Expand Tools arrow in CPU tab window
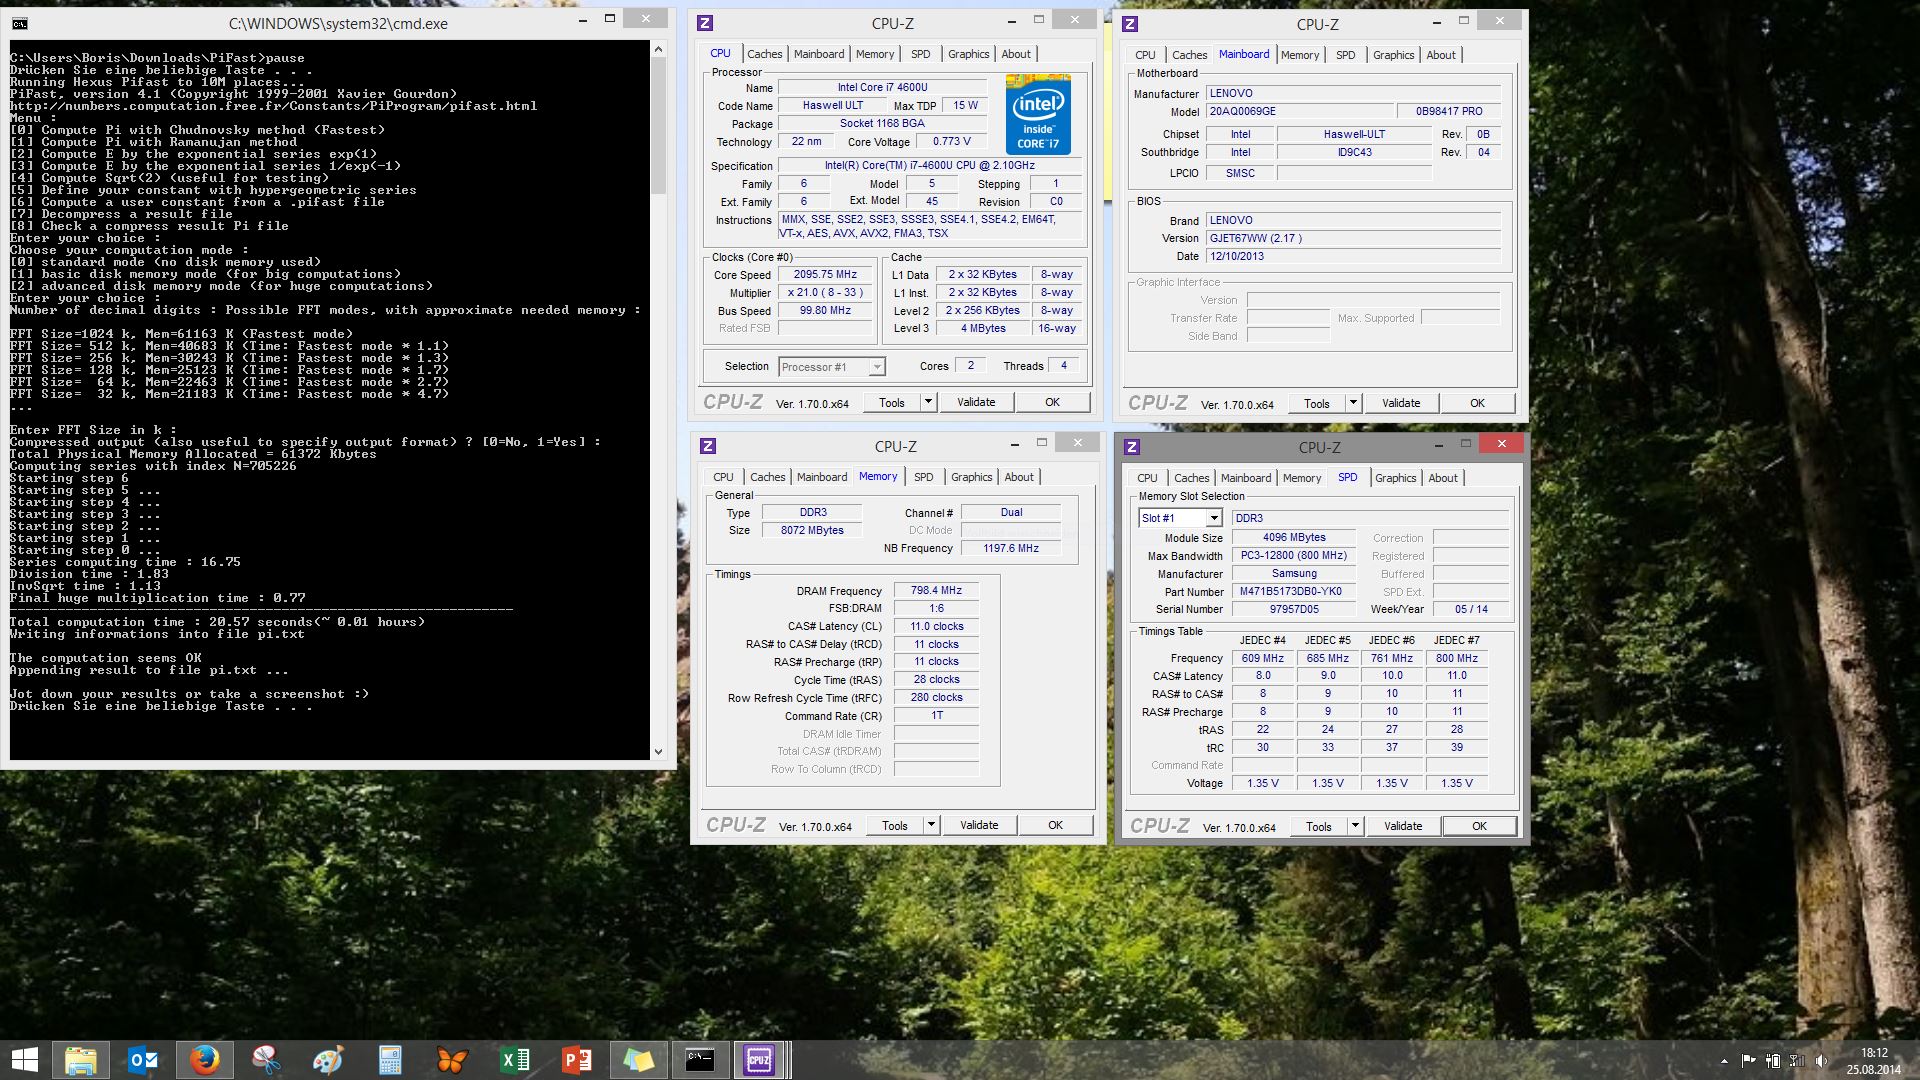Viewport: 1920px width, 1080px height. coord(928,402)
